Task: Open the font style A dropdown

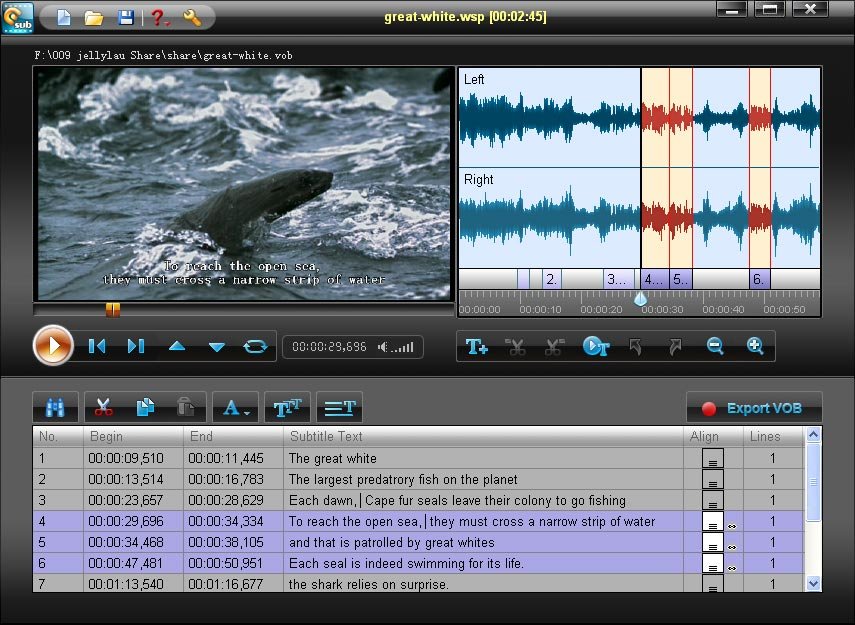Action: click(235, 407)
